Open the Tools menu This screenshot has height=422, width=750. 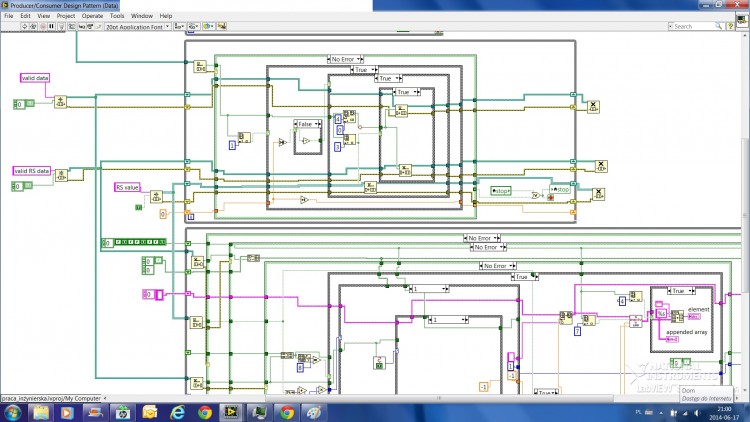117,16
